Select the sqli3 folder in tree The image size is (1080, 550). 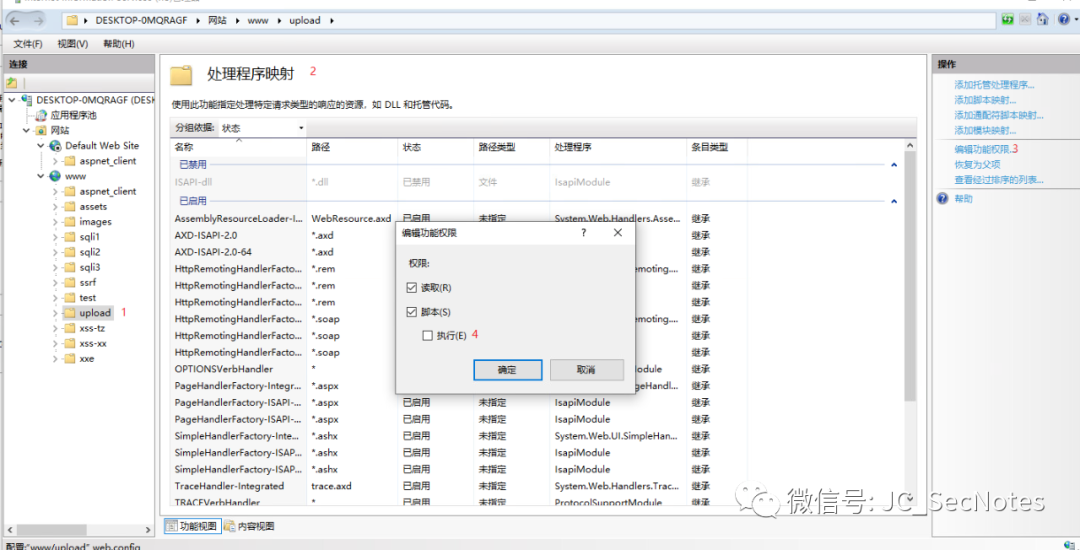[x=90, y=267]
